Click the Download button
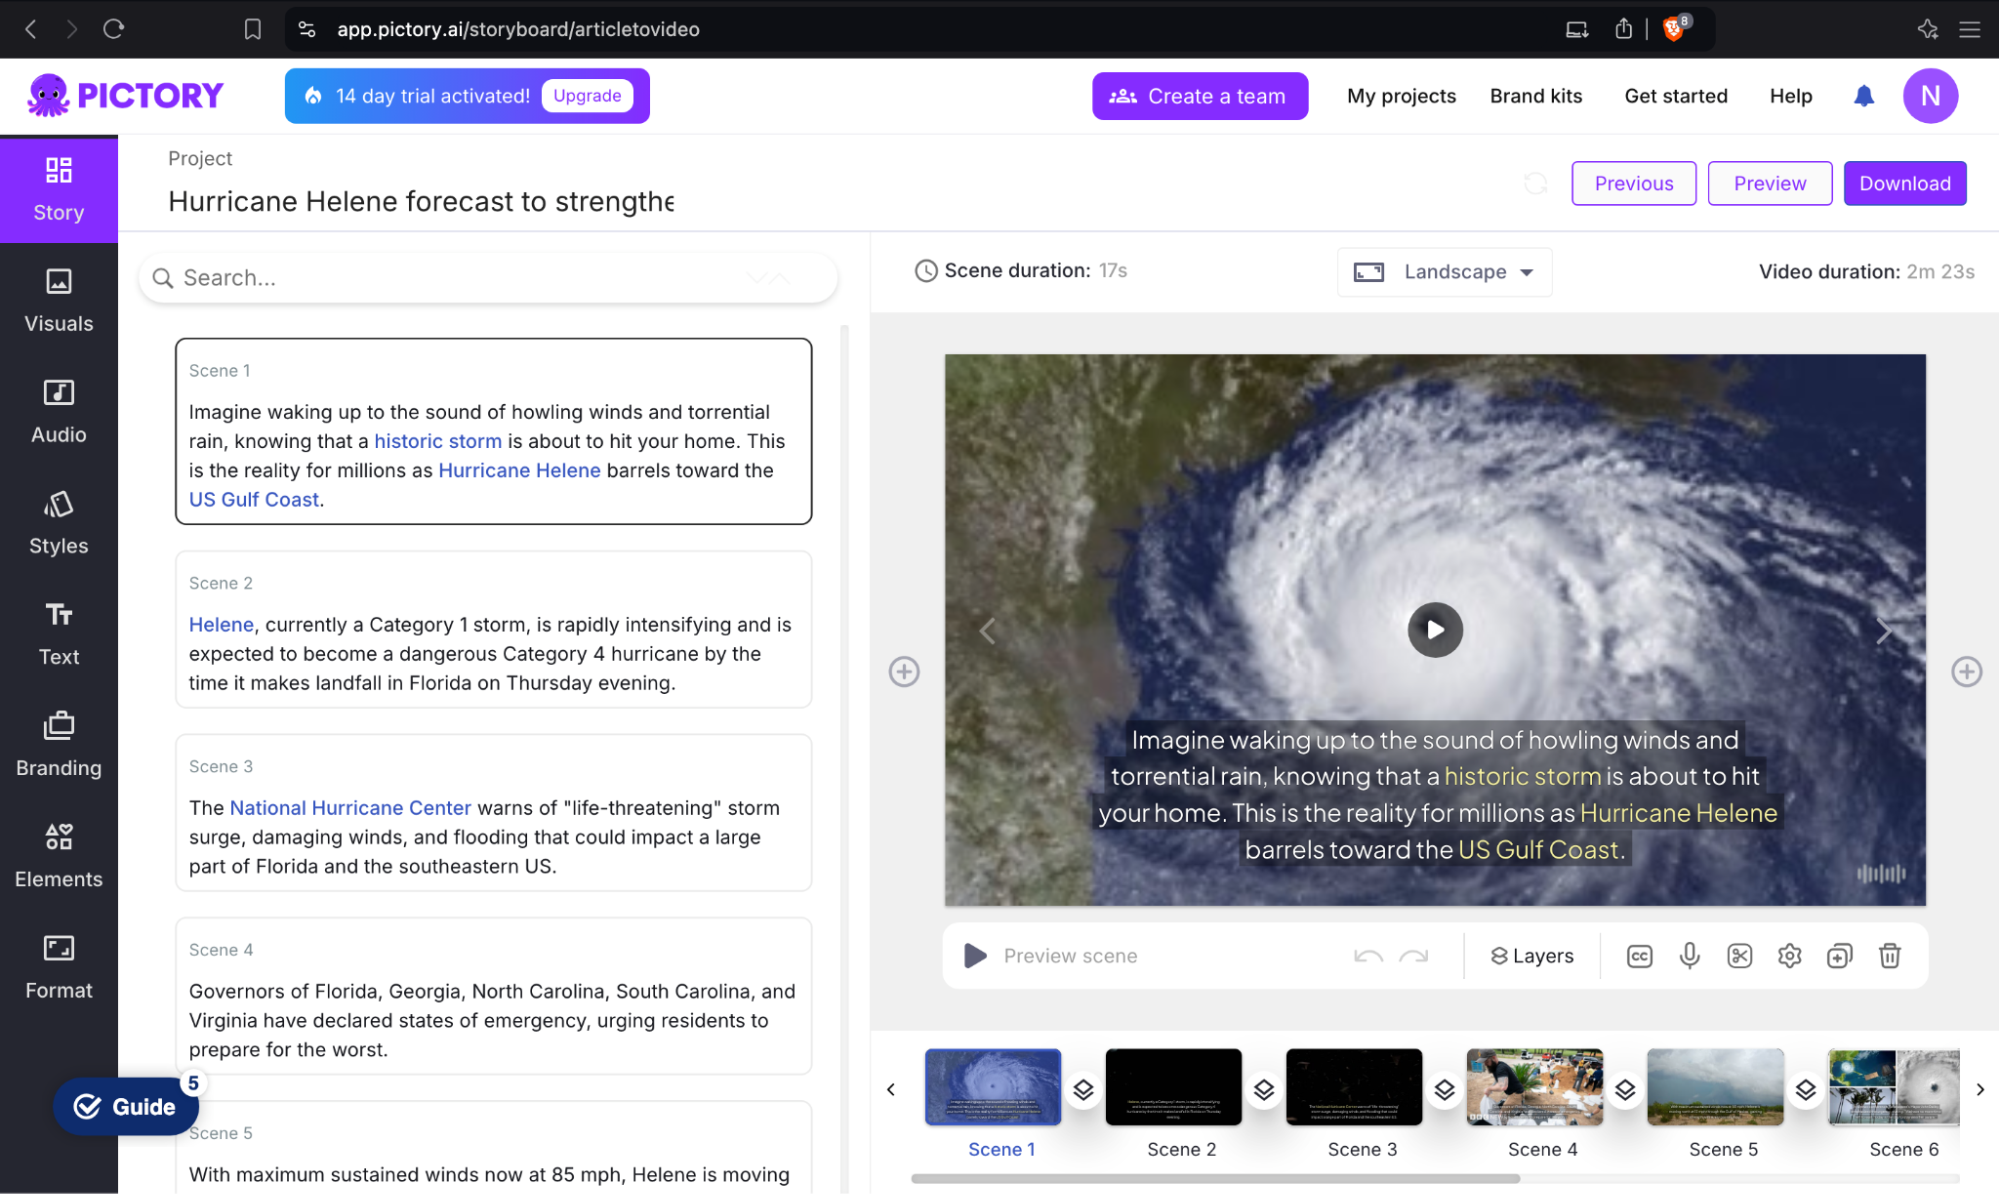Image resolution: width=1999 pixels, height=1194 pixels. pos(1904,183)
